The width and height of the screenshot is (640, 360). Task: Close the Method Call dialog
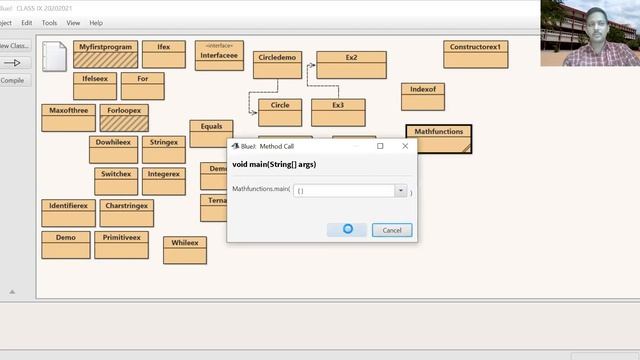click(x=405, y=146)
